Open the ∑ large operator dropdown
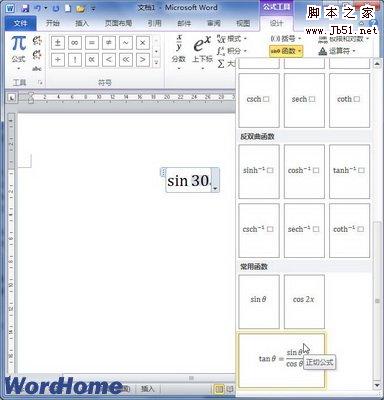 [x=226, y=63]
